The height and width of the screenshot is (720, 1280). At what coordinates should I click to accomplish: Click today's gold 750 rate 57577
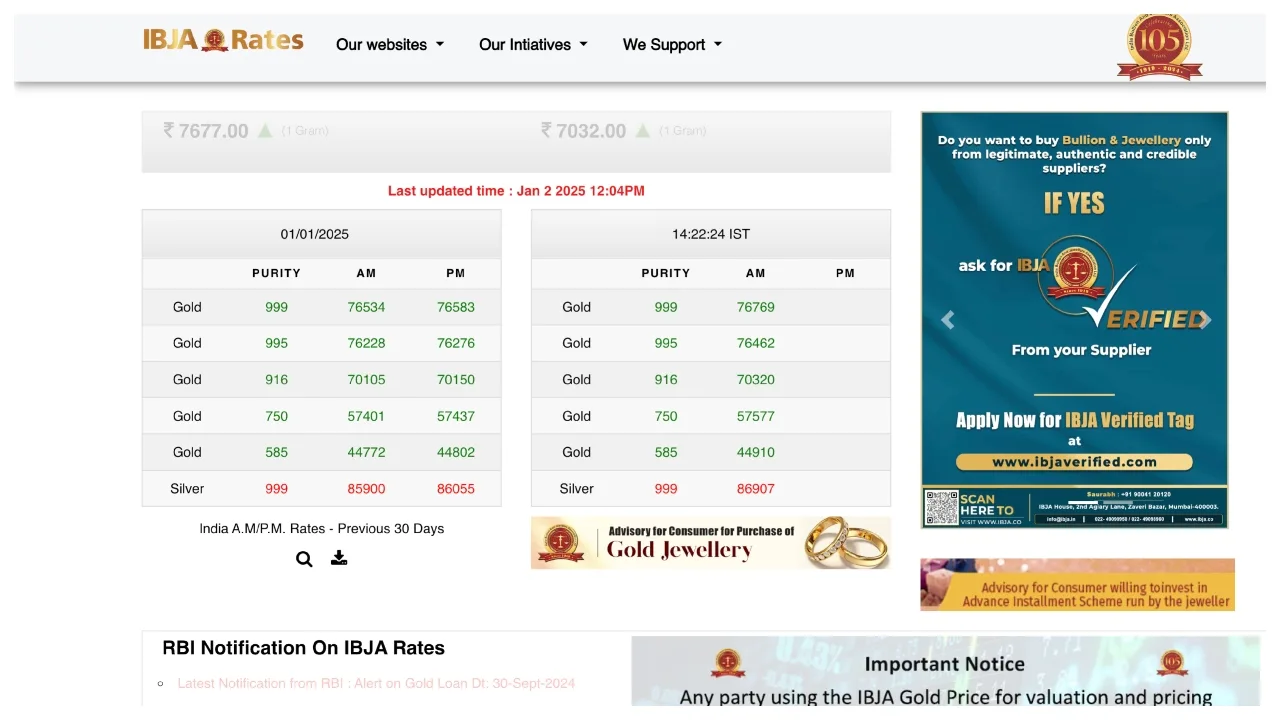point(756,416)
